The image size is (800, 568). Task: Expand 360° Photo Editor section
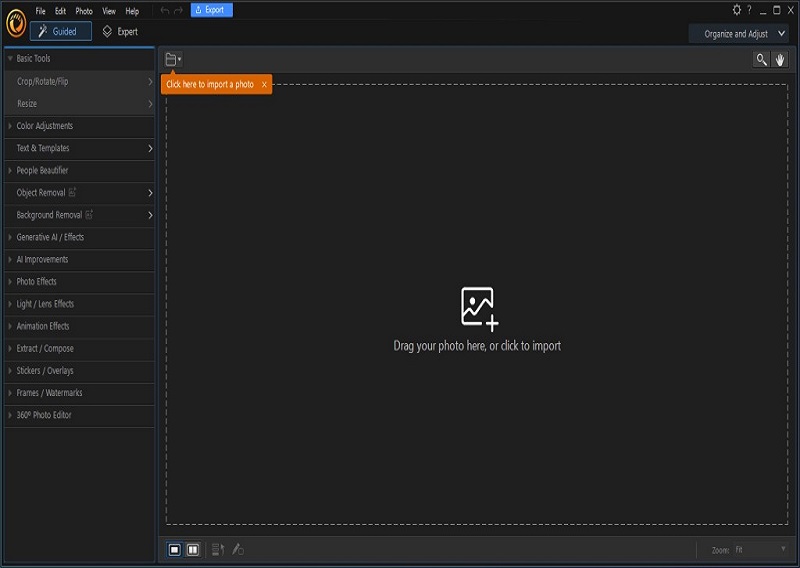80,415
